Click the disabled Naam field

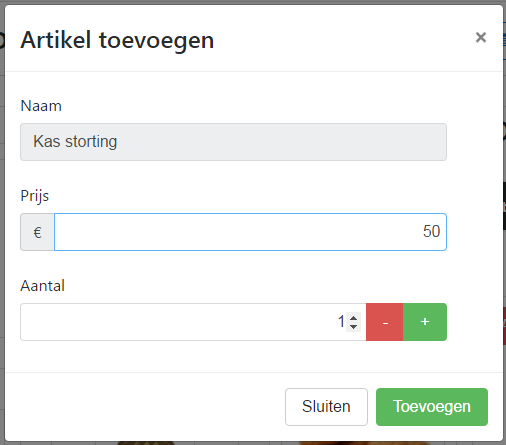[x=233, y=142]
